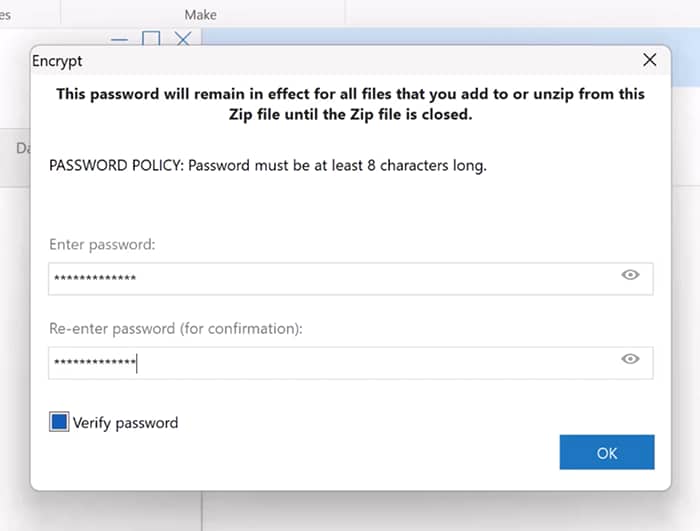The width and height of the screenshot is (700, 531).
Task: Toggle the Verify password checkbox
Action: (x=59, y=422)
